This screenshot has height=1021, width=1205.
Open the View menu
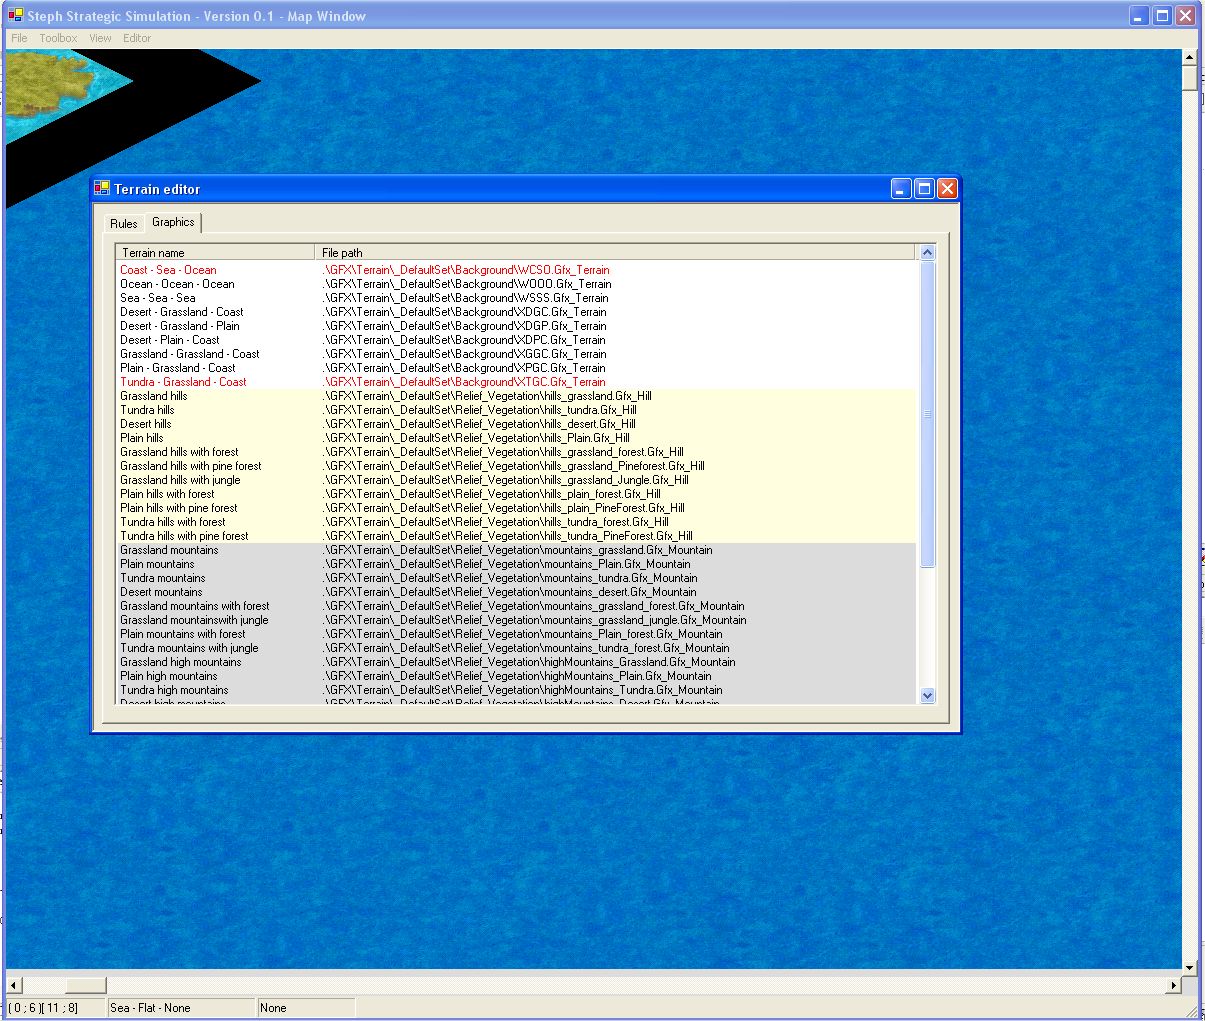click(x=100, y=38)
